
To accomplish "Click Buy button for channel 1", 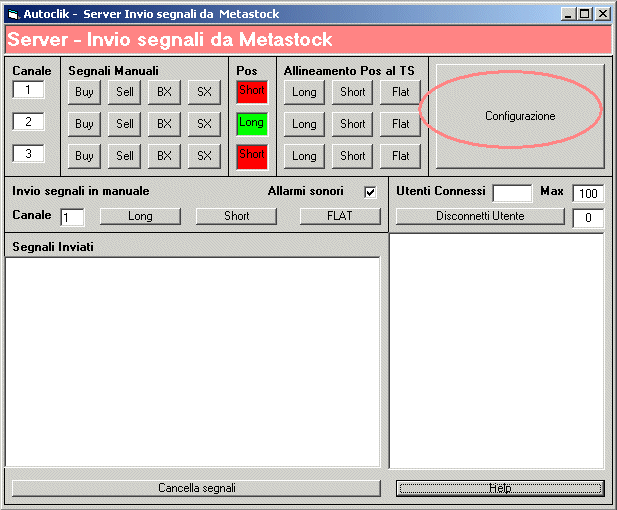I will click(x=84, y=92).
